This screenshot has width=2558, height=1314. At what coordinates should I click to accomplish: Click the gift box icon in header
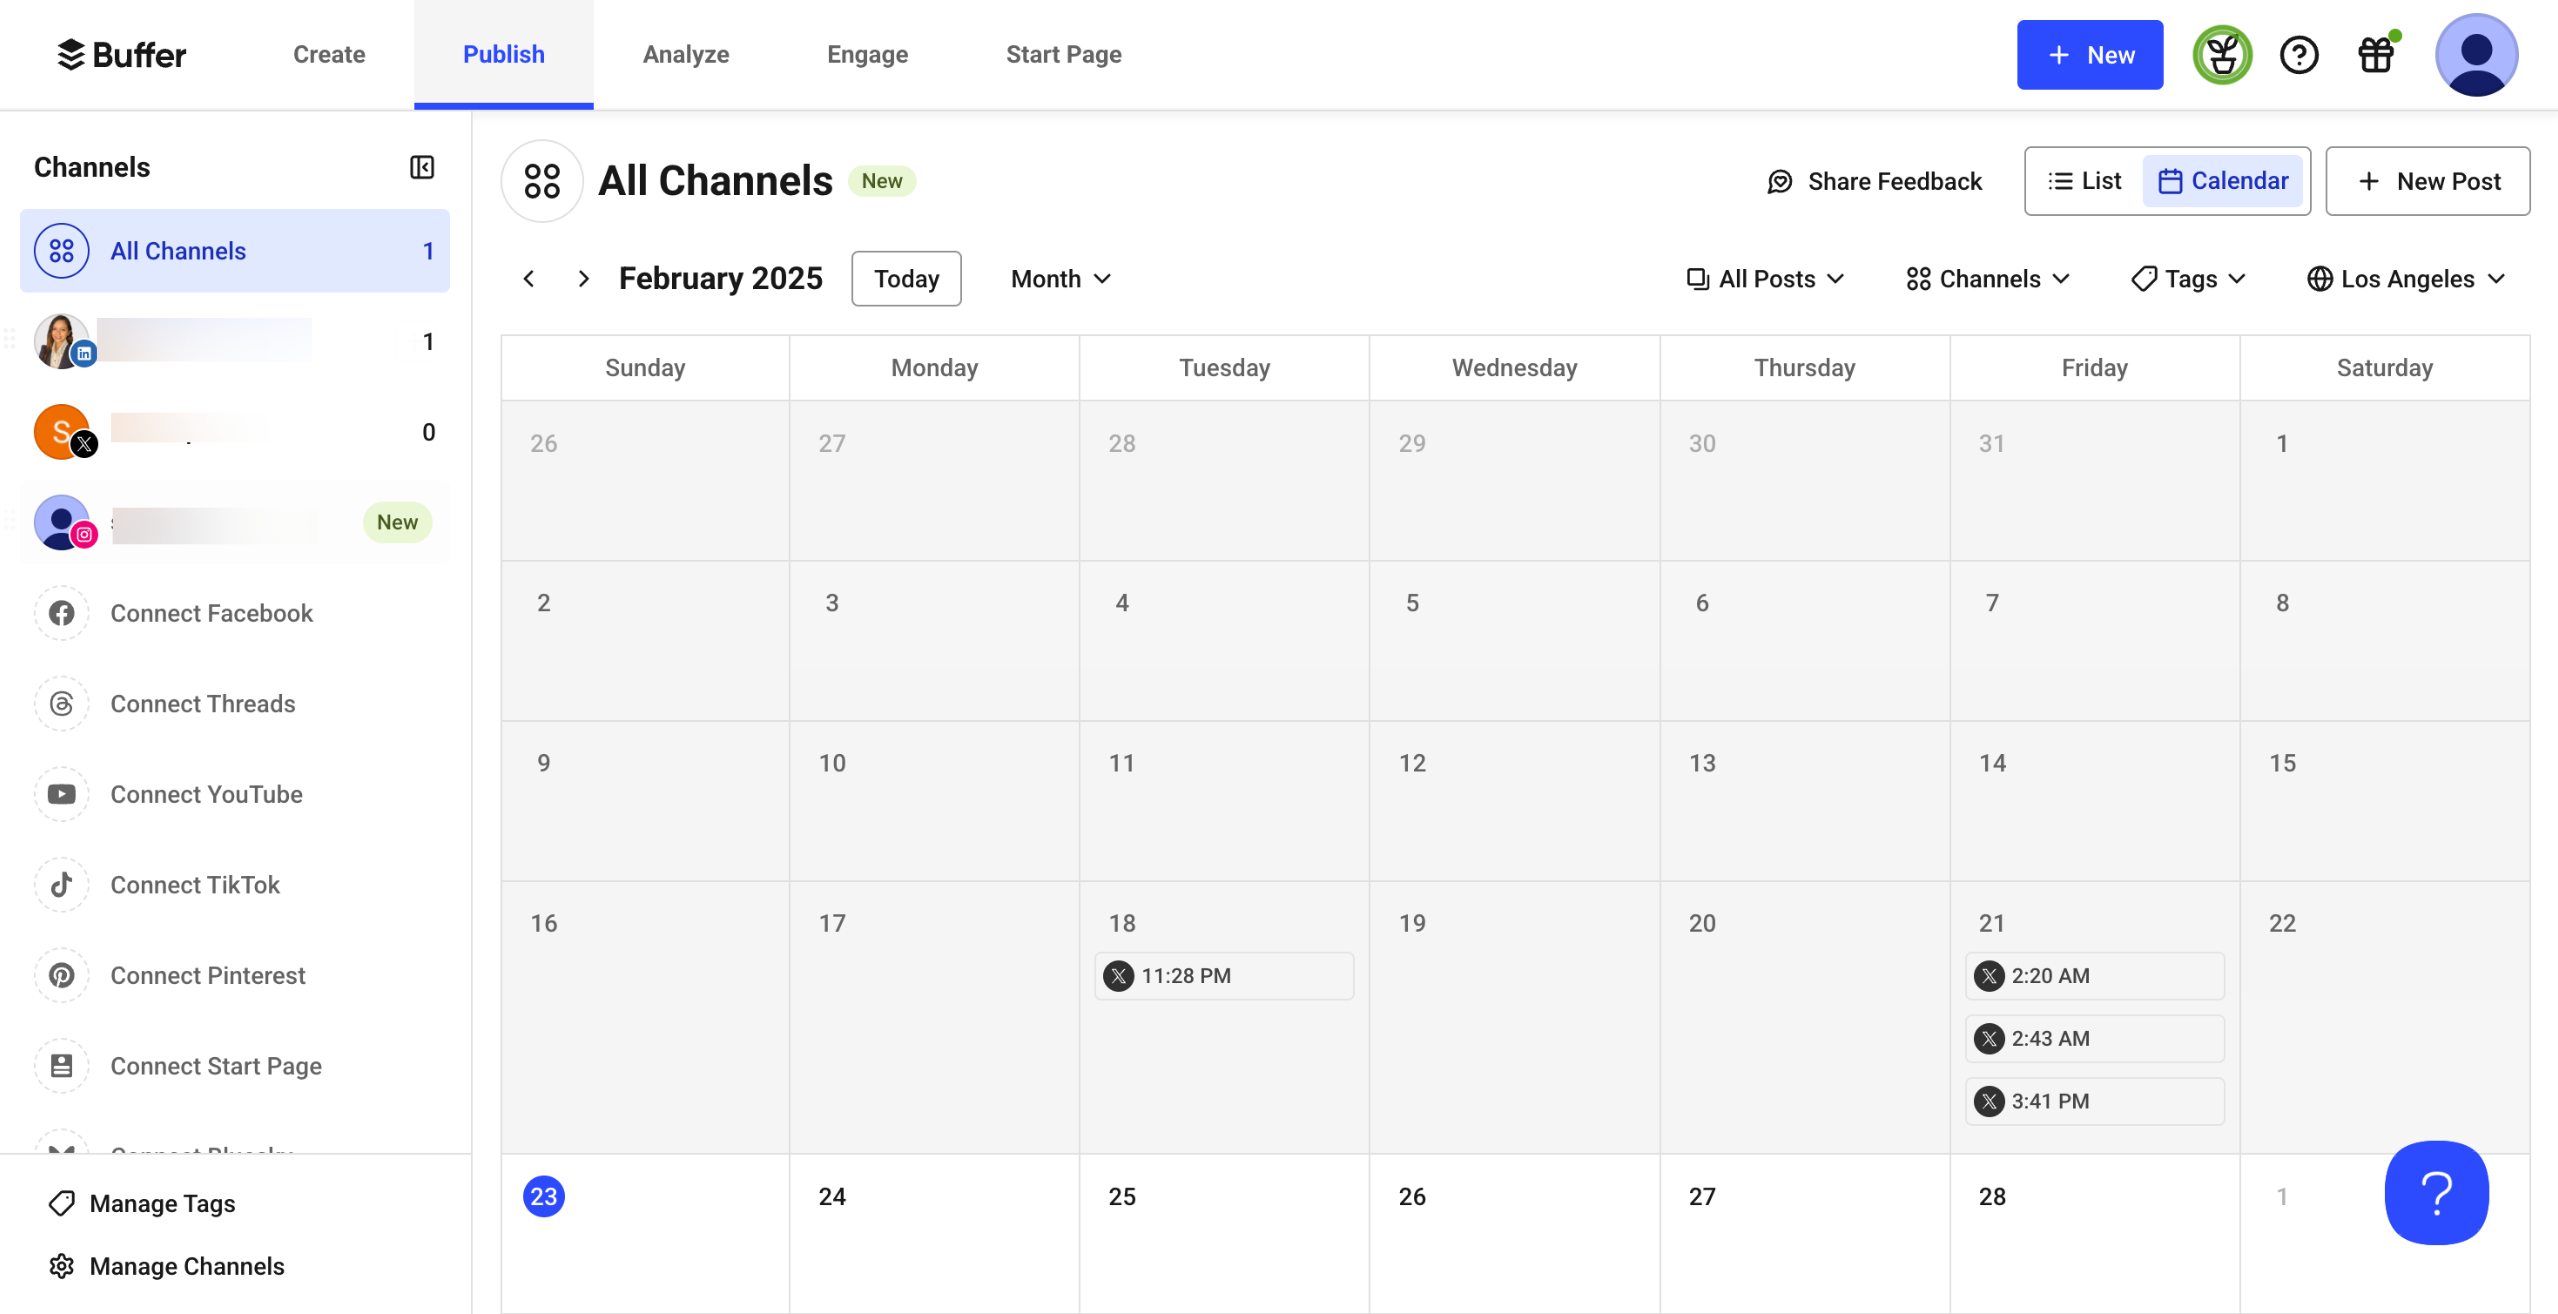point(2376,55)
